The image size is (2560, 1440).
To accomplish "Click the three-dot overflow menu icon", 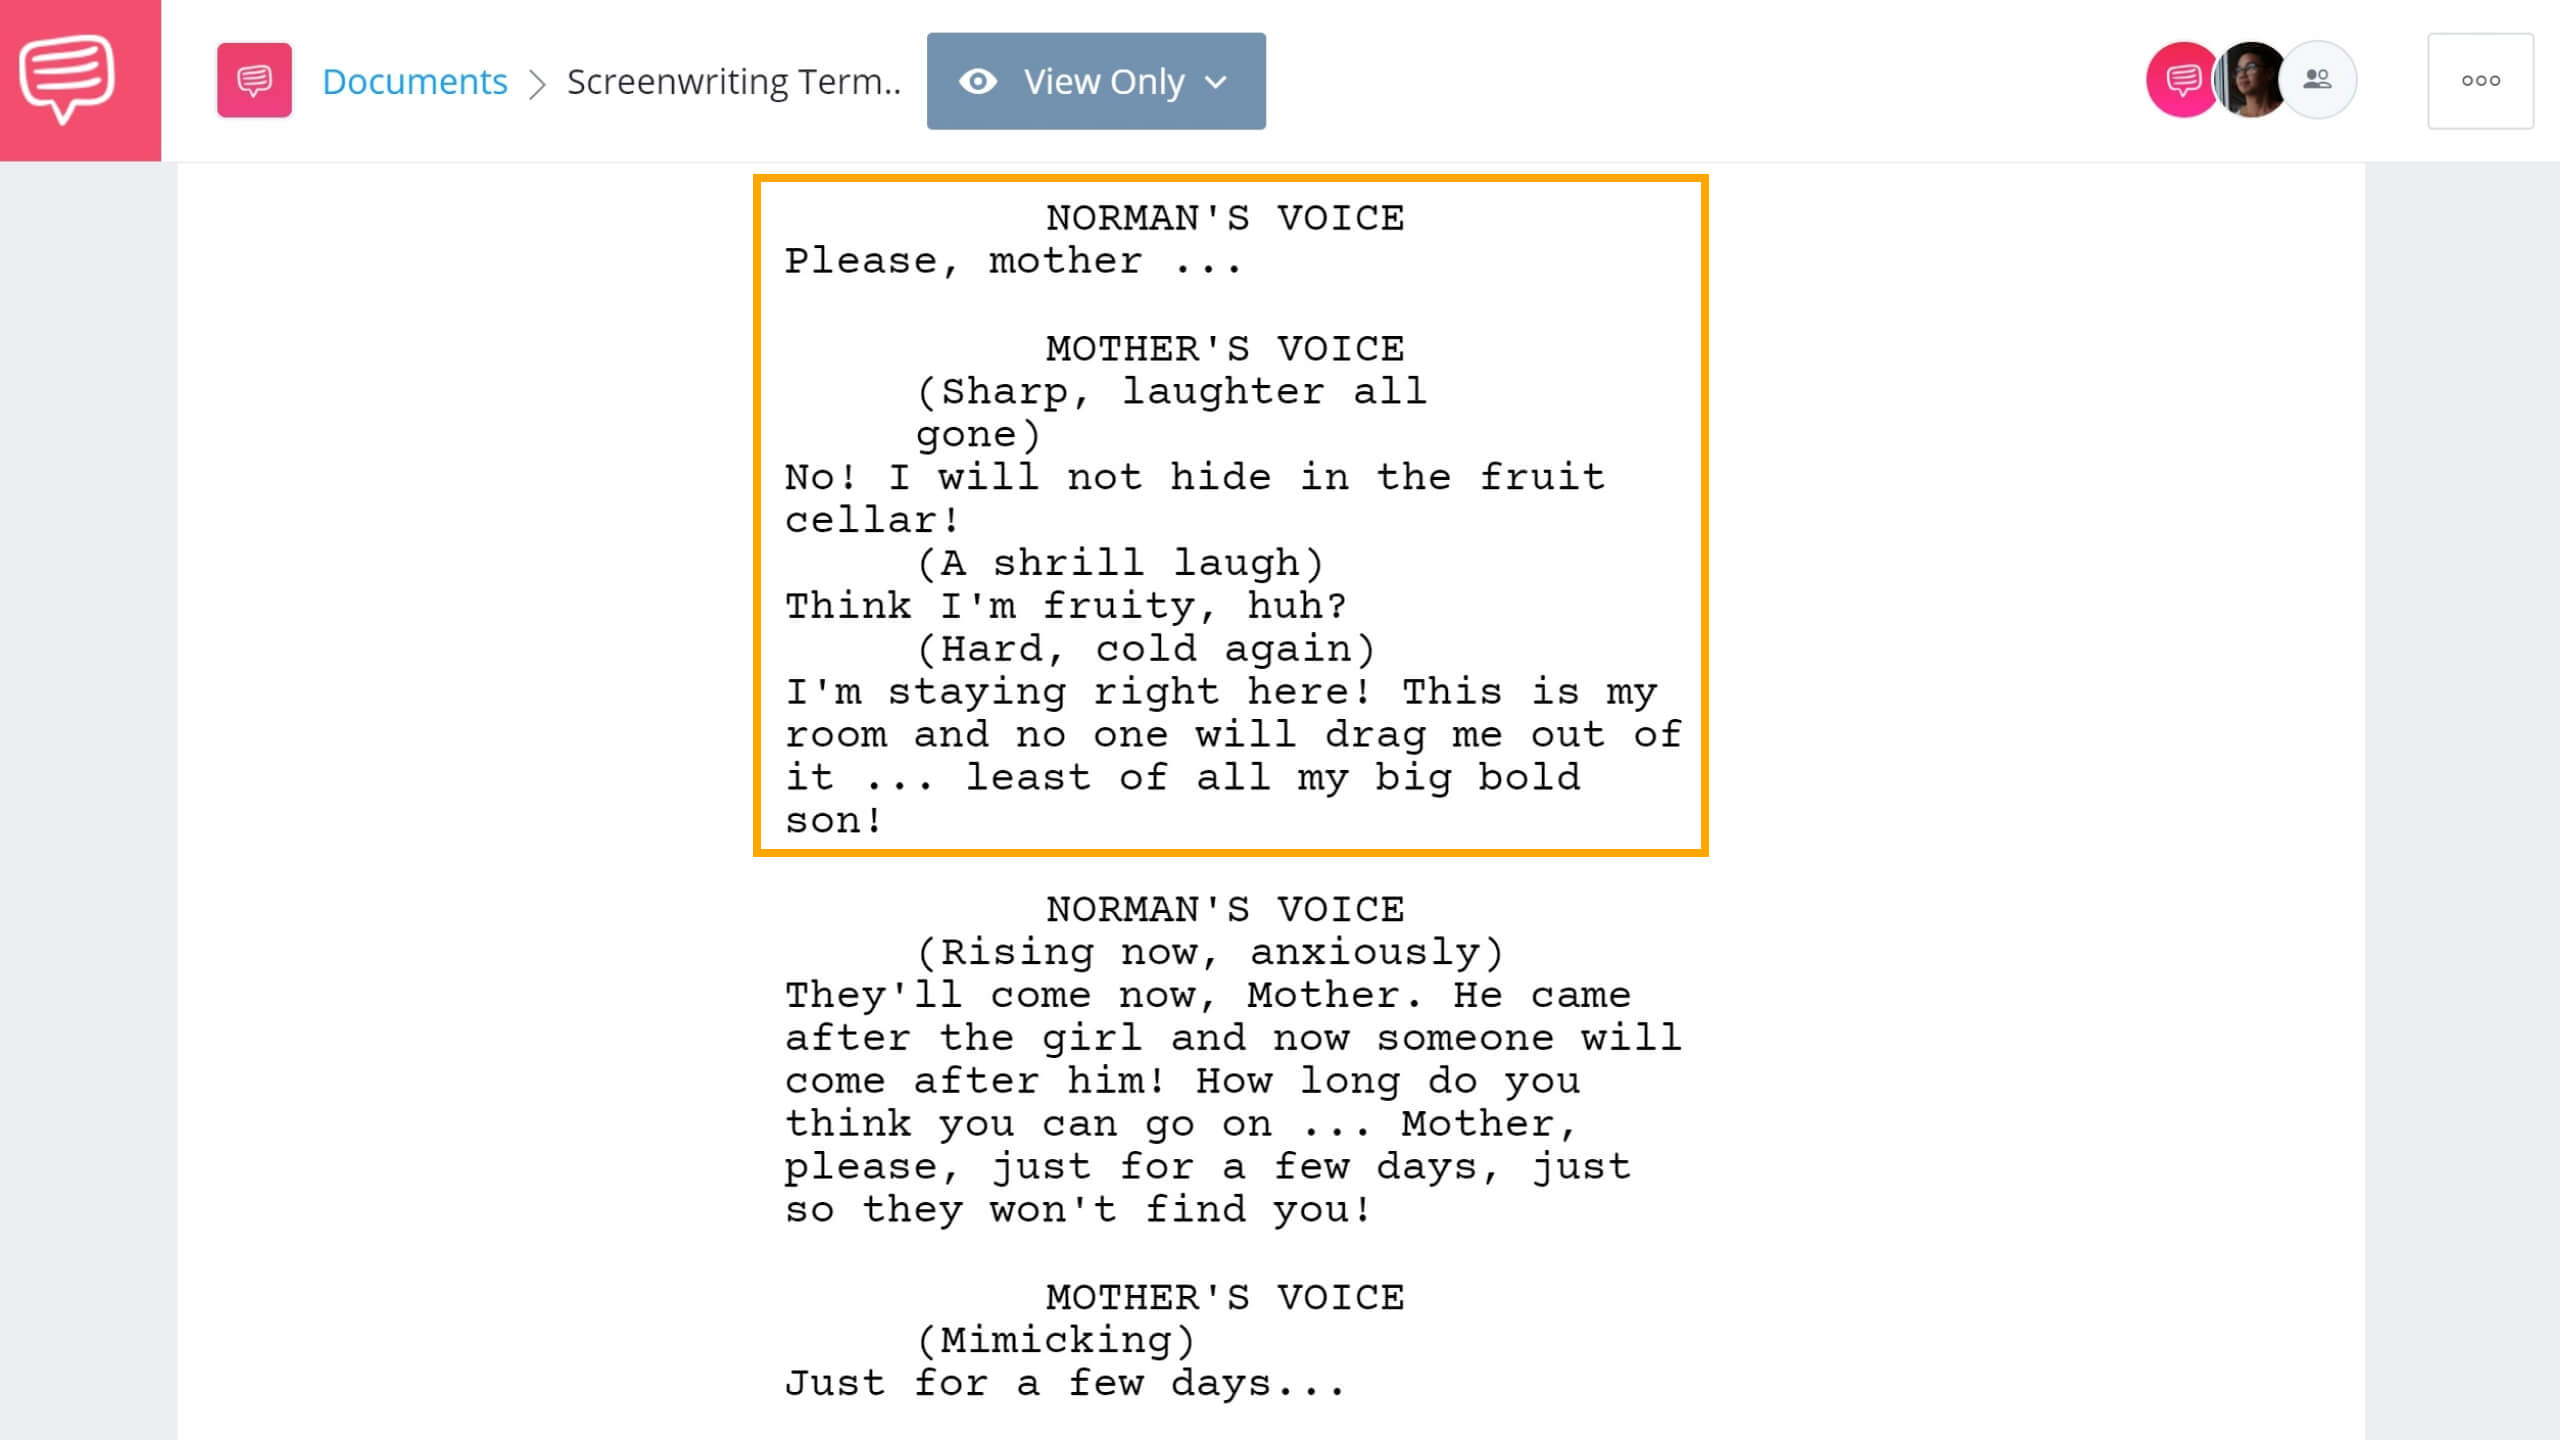I will tap(2481, 81).
